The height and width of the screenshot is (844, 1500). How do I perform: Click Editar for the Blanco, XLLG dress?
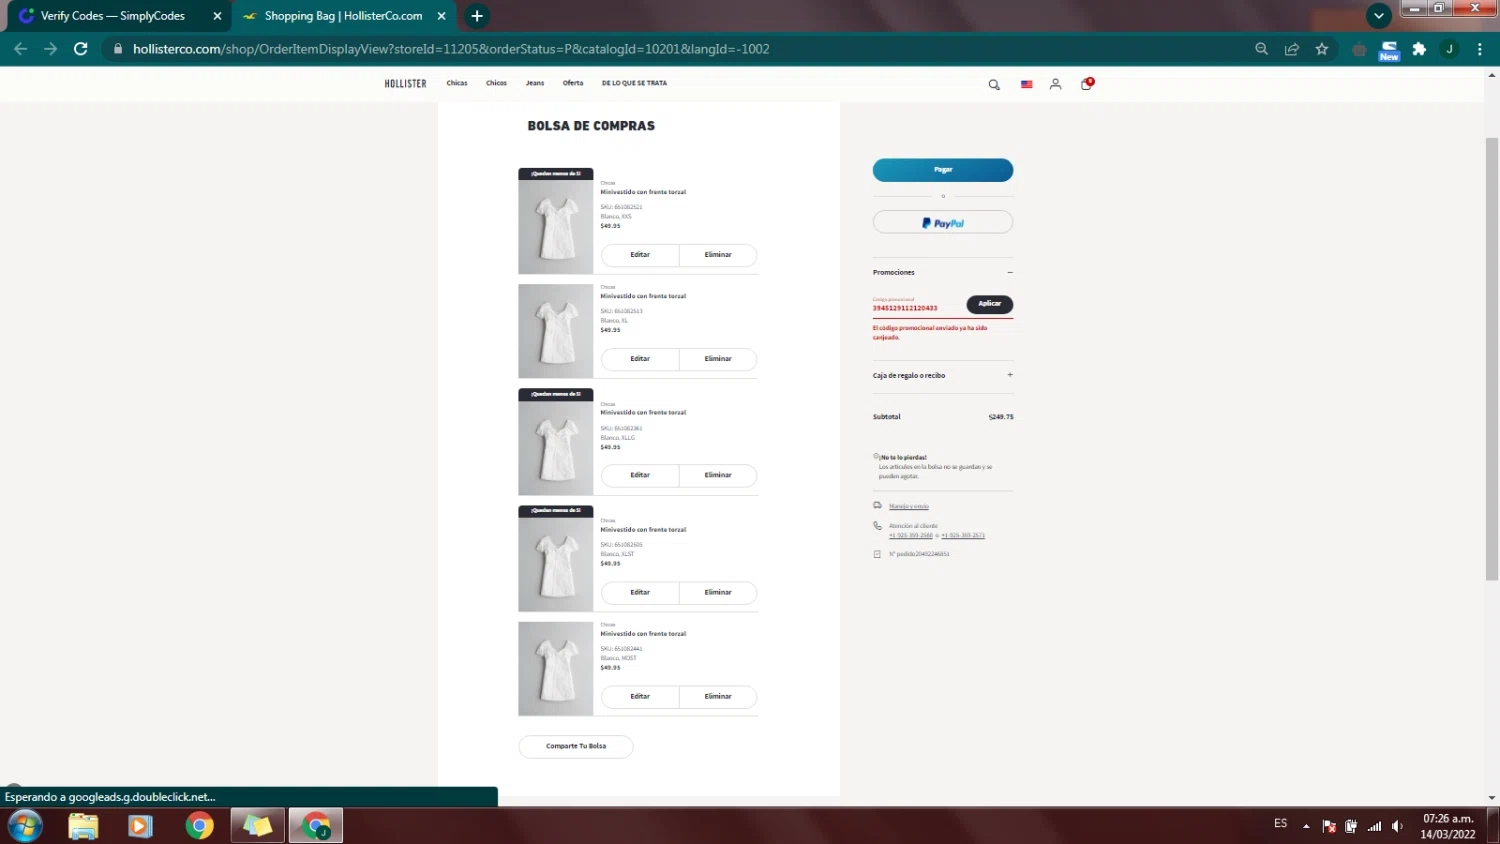pyautogui.click(x=640, y=475)
